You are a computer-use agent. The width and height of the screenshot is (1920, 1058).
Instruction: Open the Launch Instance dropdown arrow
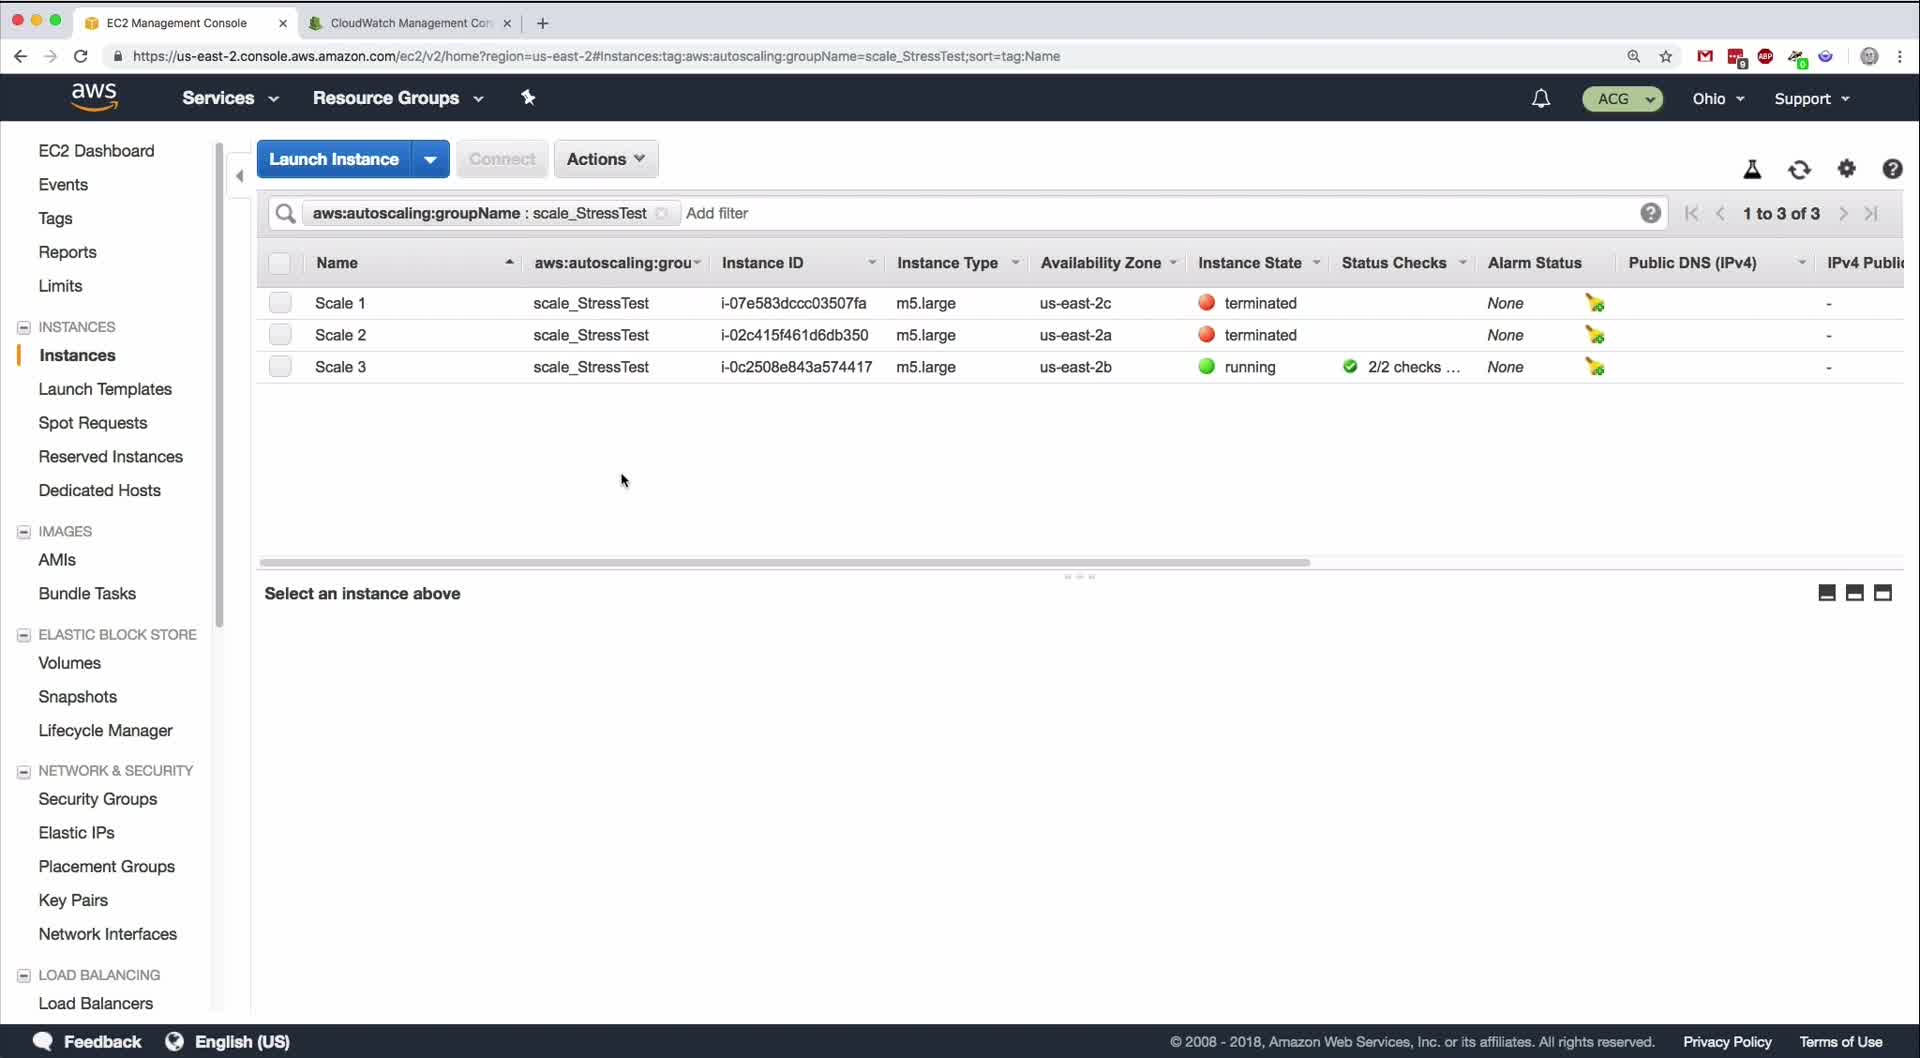pyautogui.click(x=430, y=159)
